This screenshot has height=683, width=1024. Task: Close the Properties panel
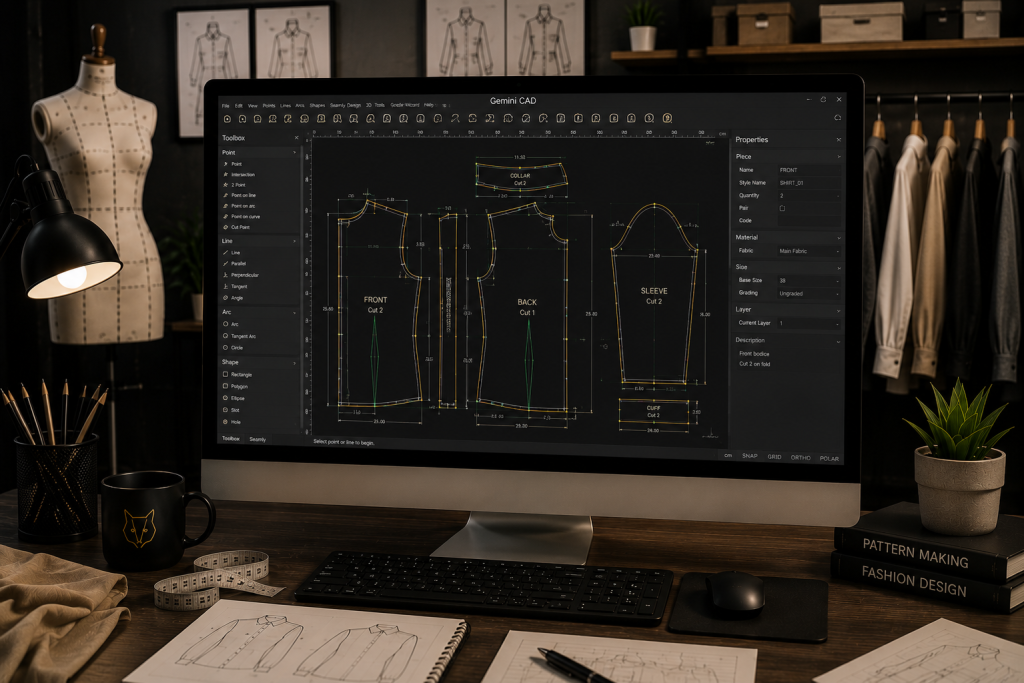point(839,140)
